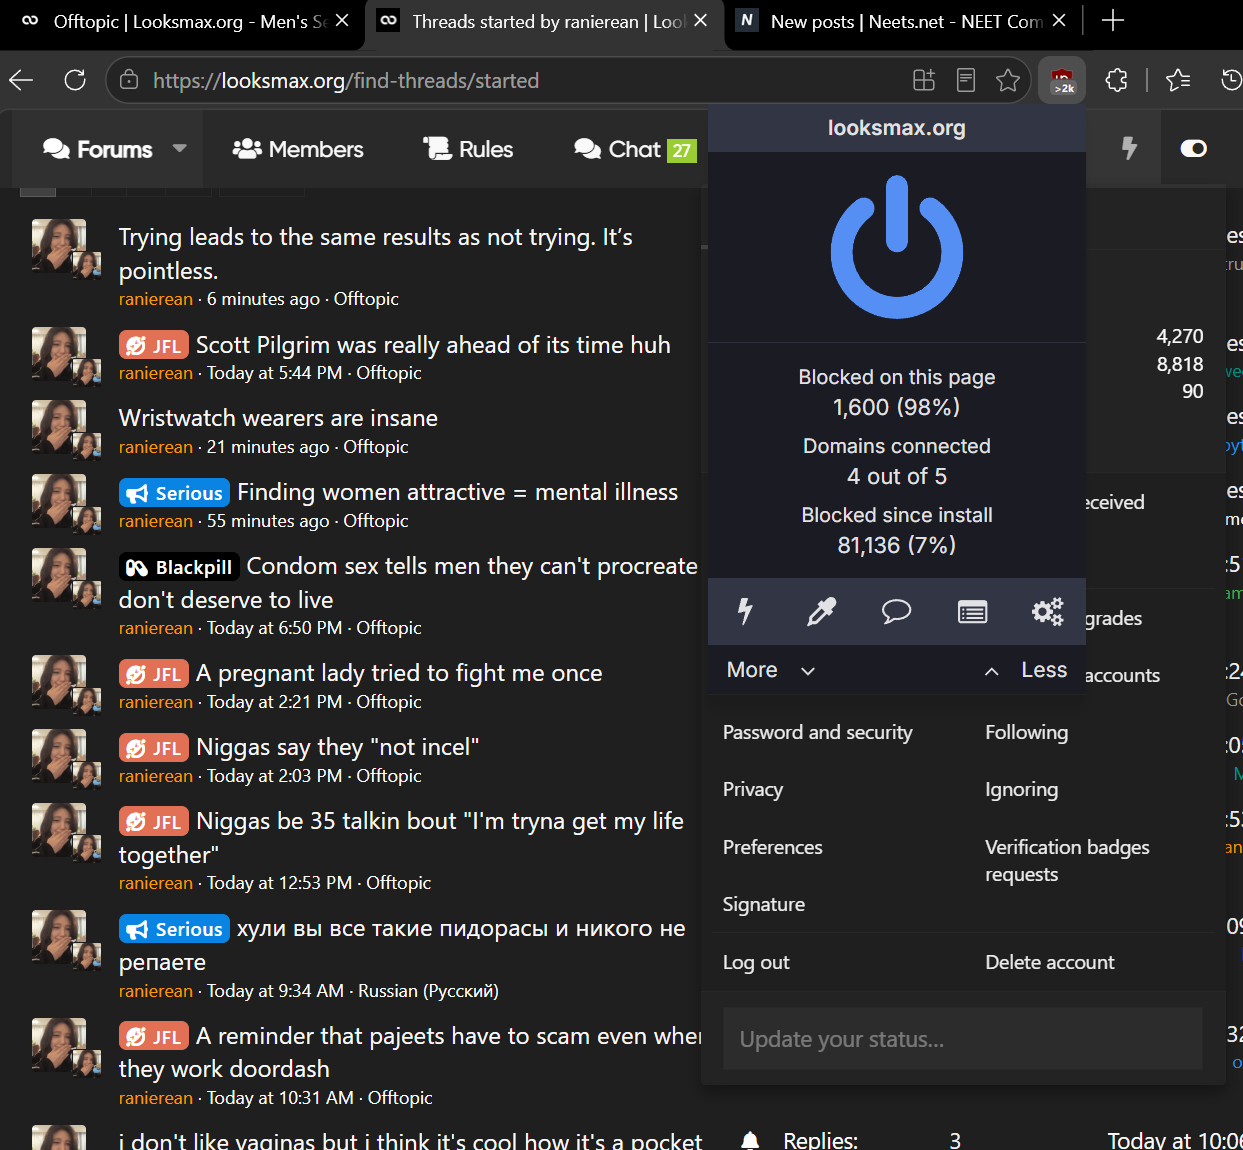Click the uBlock Origin power button
Viewport: 1243px width, 1150px height.
point(897,247)
